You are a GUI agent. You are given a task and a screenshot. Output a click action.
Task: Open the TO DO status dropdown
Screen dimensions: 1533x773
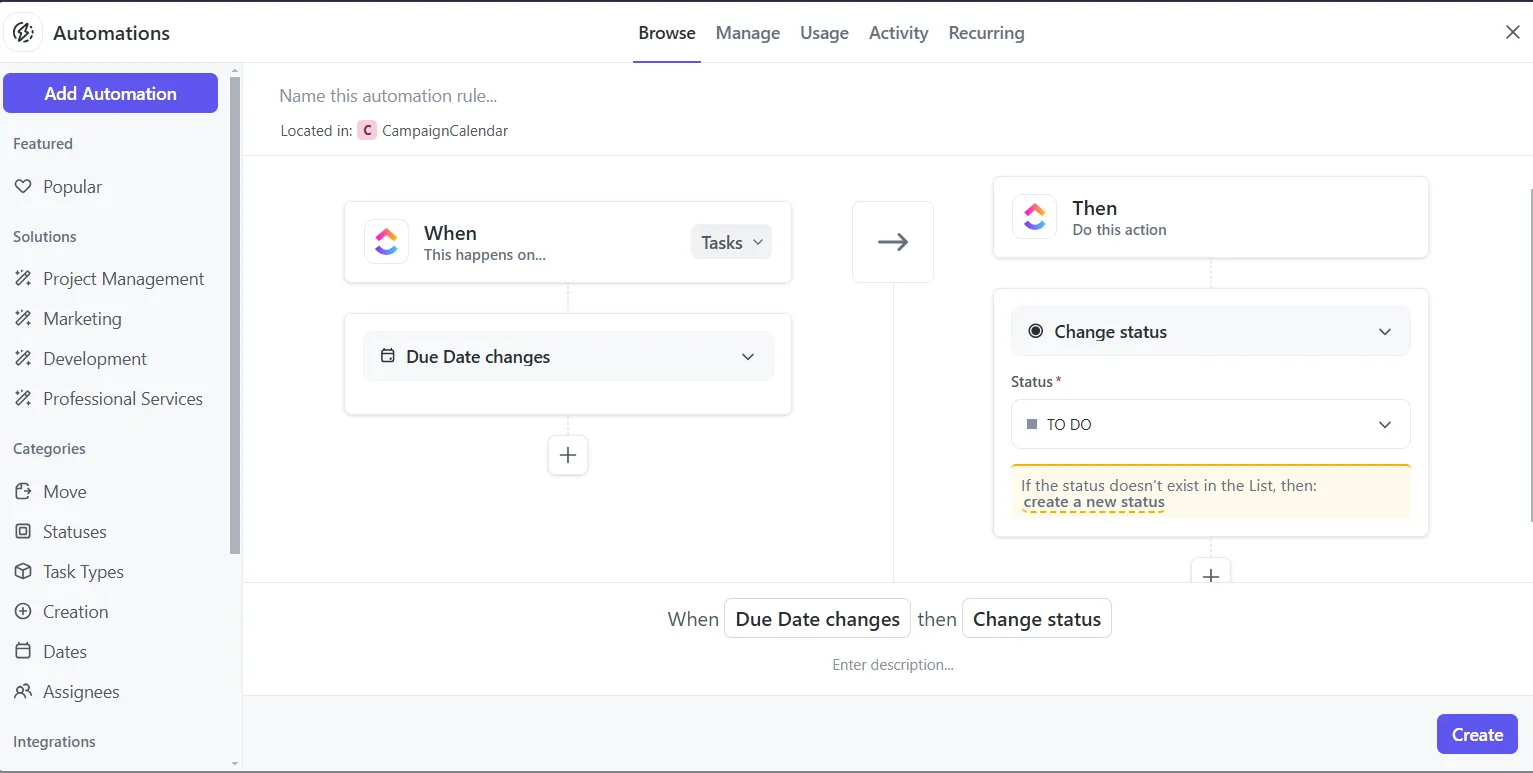coord(1211,424)
